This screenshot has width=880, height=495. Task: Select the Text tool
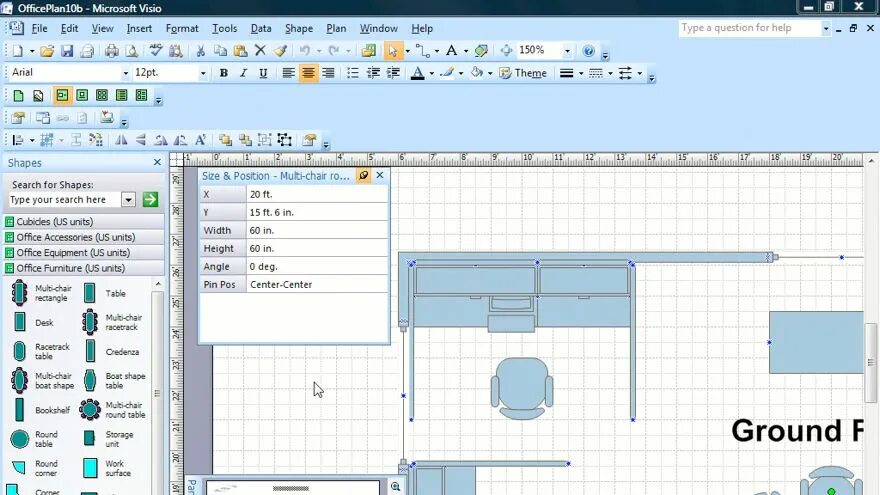coord(451,51)
